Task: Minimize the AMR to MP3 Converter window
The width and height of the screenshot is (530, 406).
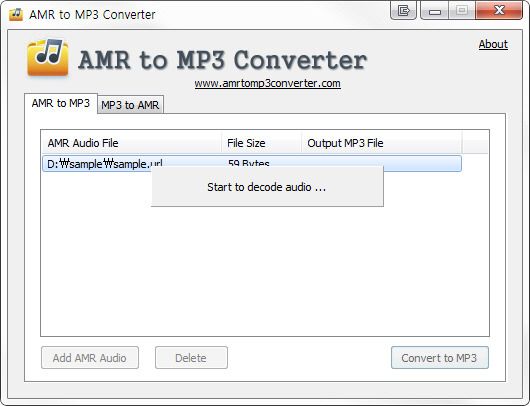Action: pos(435,10)
